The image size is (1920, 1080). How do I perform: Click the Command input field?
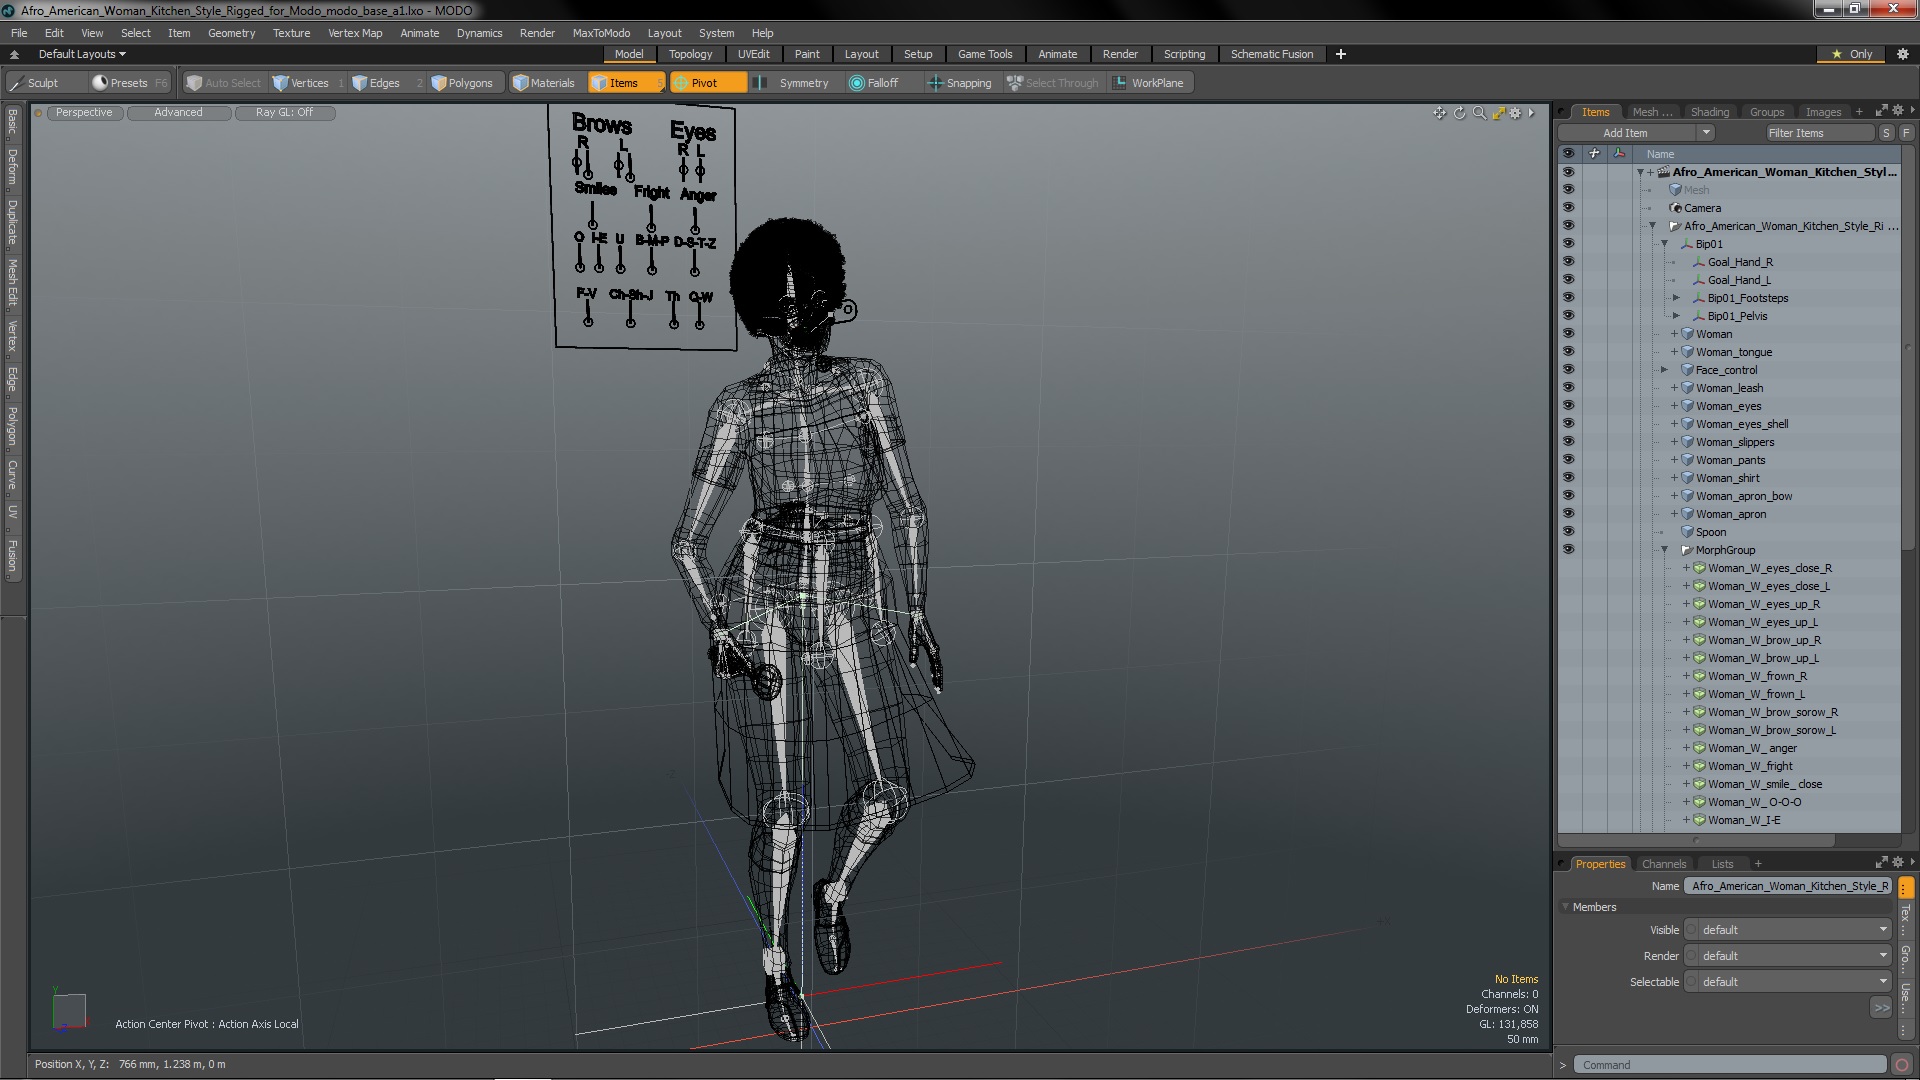point(1730,1065)
